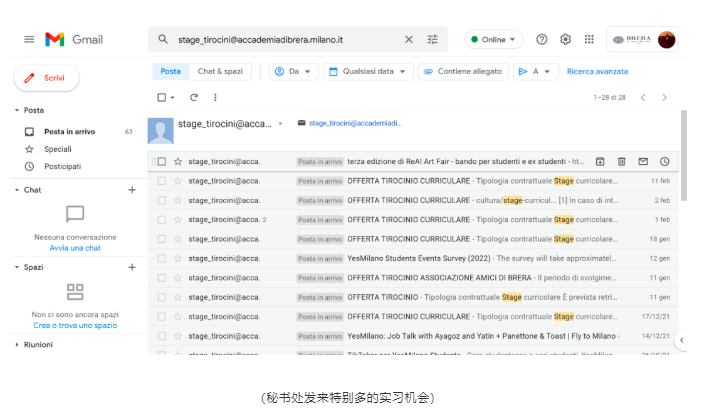
Task: Open the Online status dropdown
Action: point(493,39)
